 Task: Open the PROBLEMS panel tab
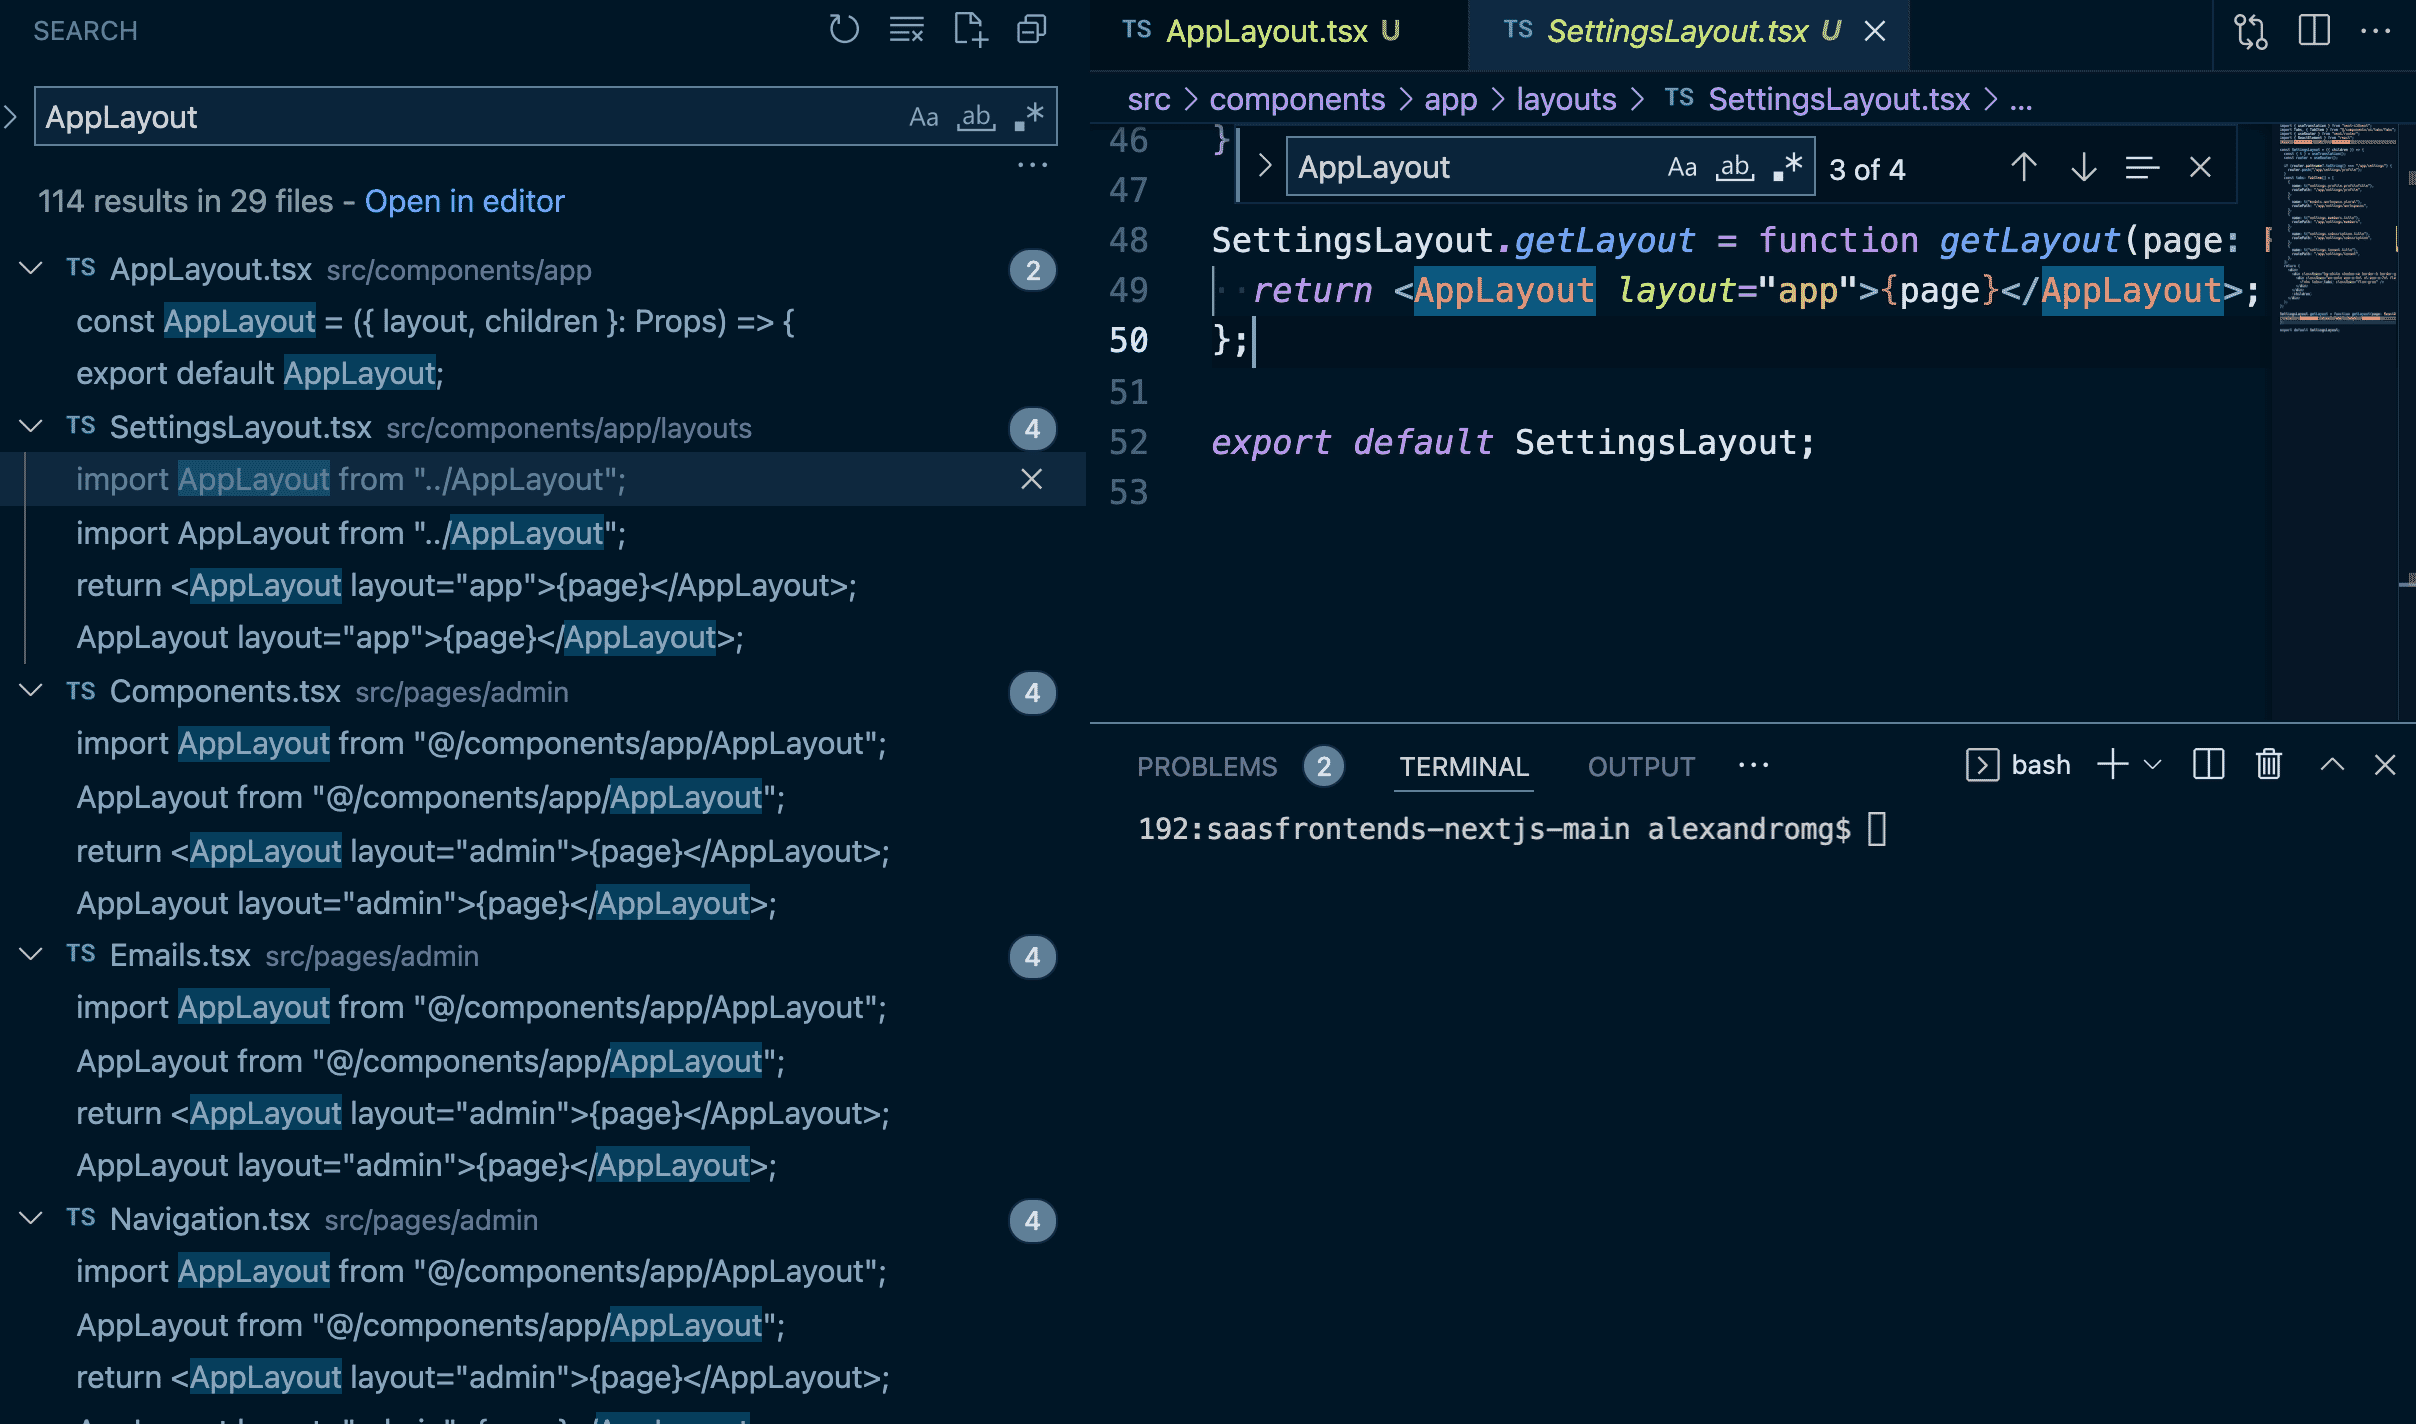(1207, 766)
